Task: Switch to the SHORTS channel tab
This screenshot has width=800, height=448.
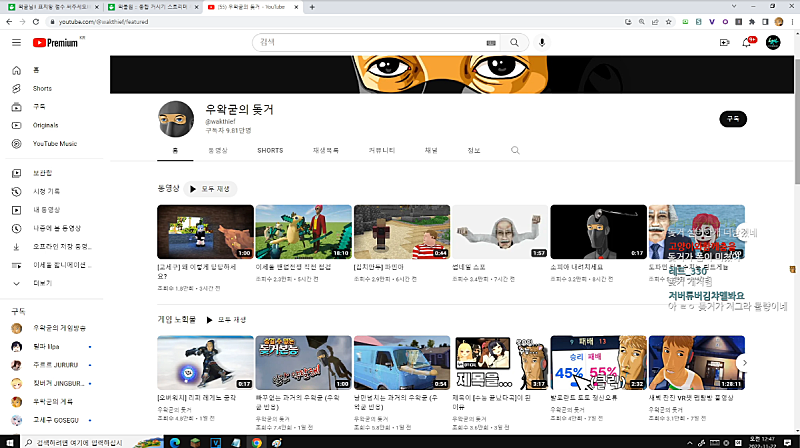Action: pos(270,150)
